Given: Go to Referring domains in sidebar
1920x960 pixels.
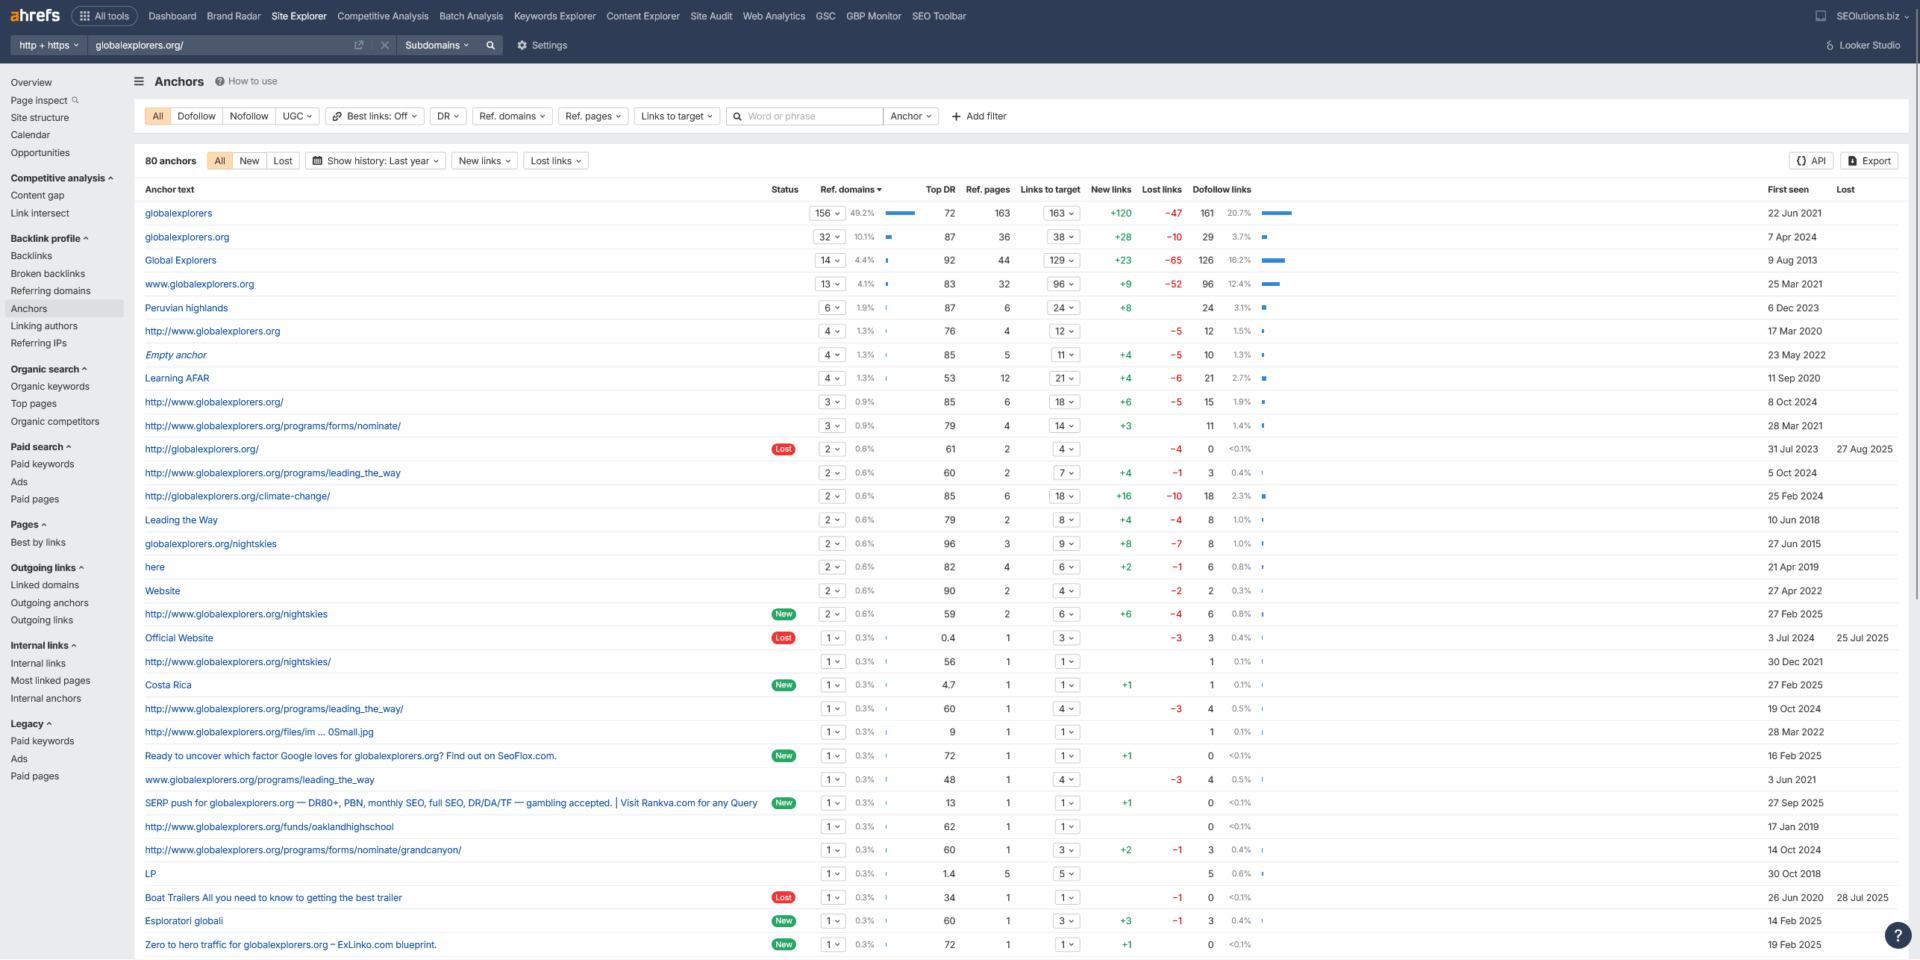Looking at the screenshot, I should [50, 291].
